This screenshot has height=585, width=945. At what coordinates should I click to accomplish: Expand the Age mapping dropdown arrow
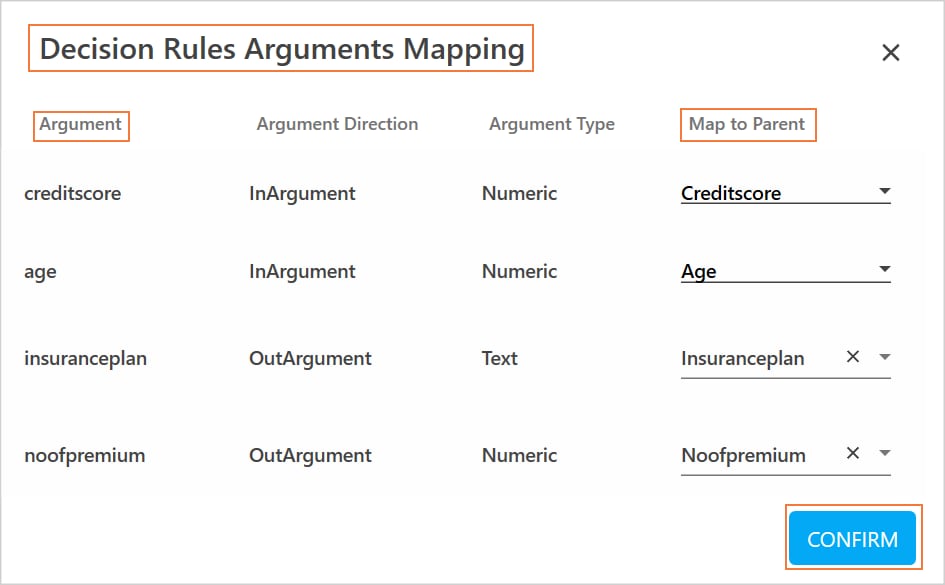(884, 270)
